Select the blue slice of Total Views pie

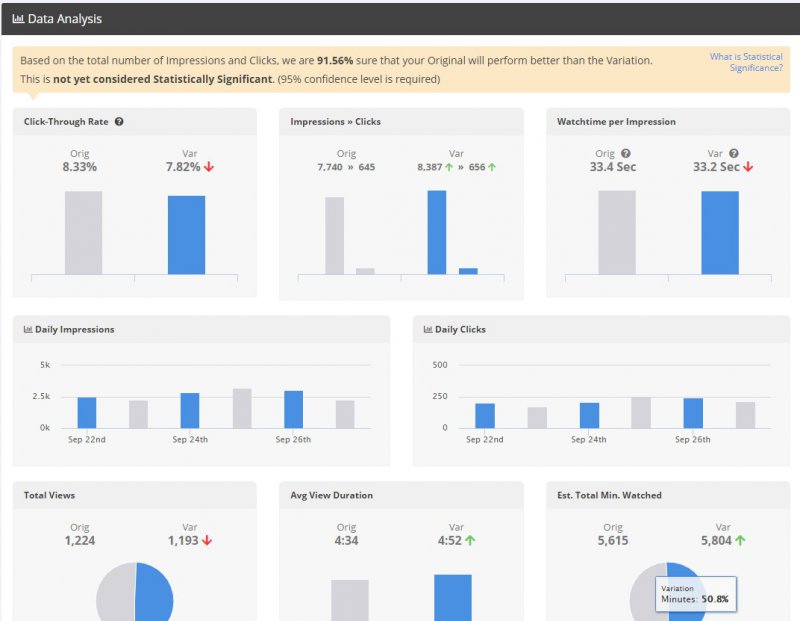(x=155, y=595)
